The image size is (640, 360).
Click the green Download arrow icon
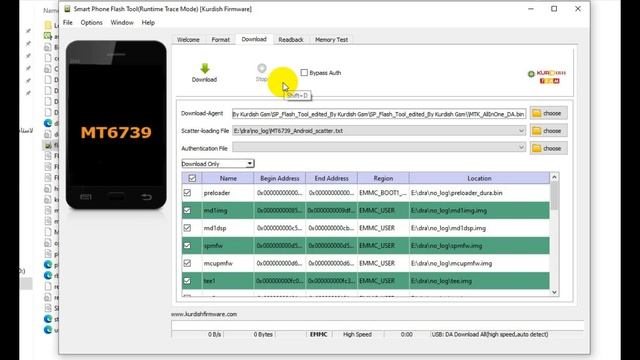205,68
